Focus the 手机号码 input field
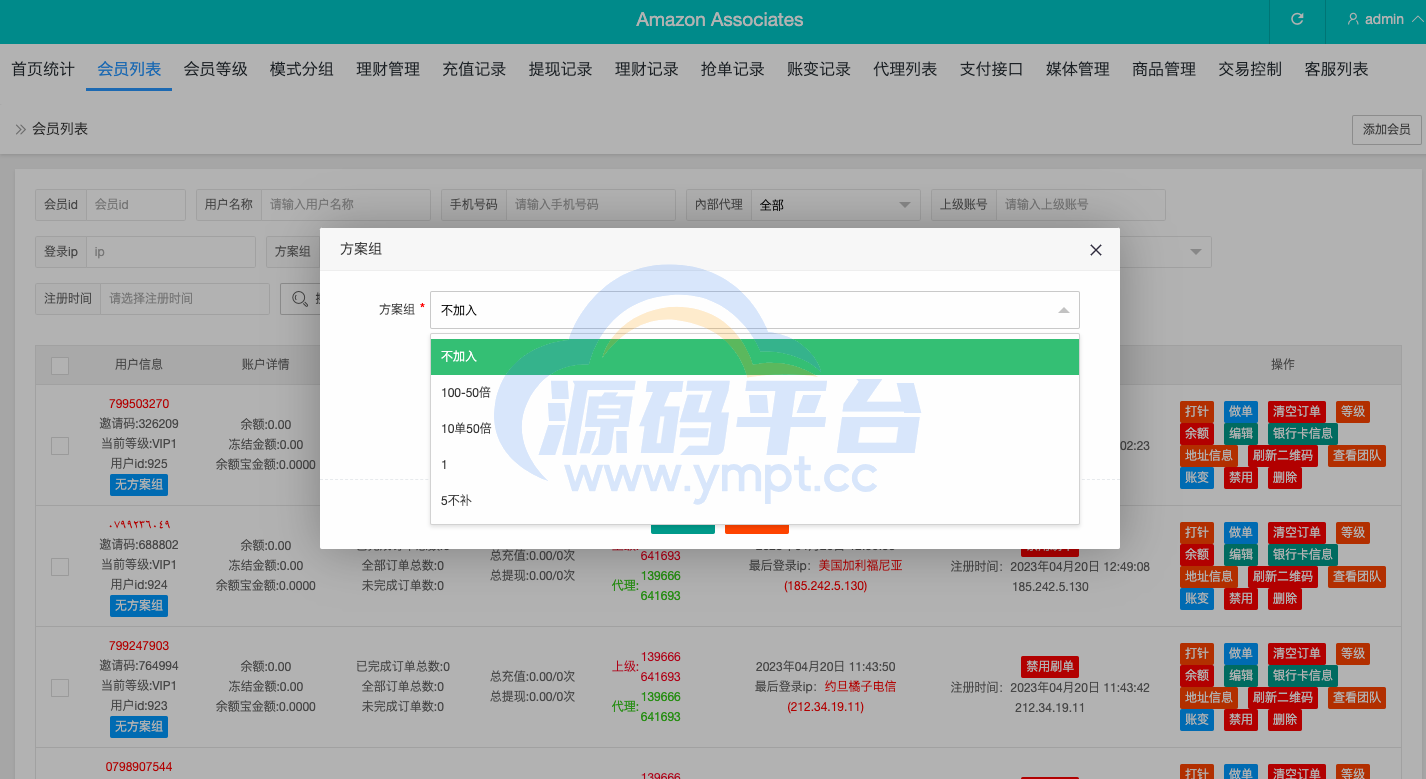The width and height of the screenshot is (1426, 779). coord(591,204)
